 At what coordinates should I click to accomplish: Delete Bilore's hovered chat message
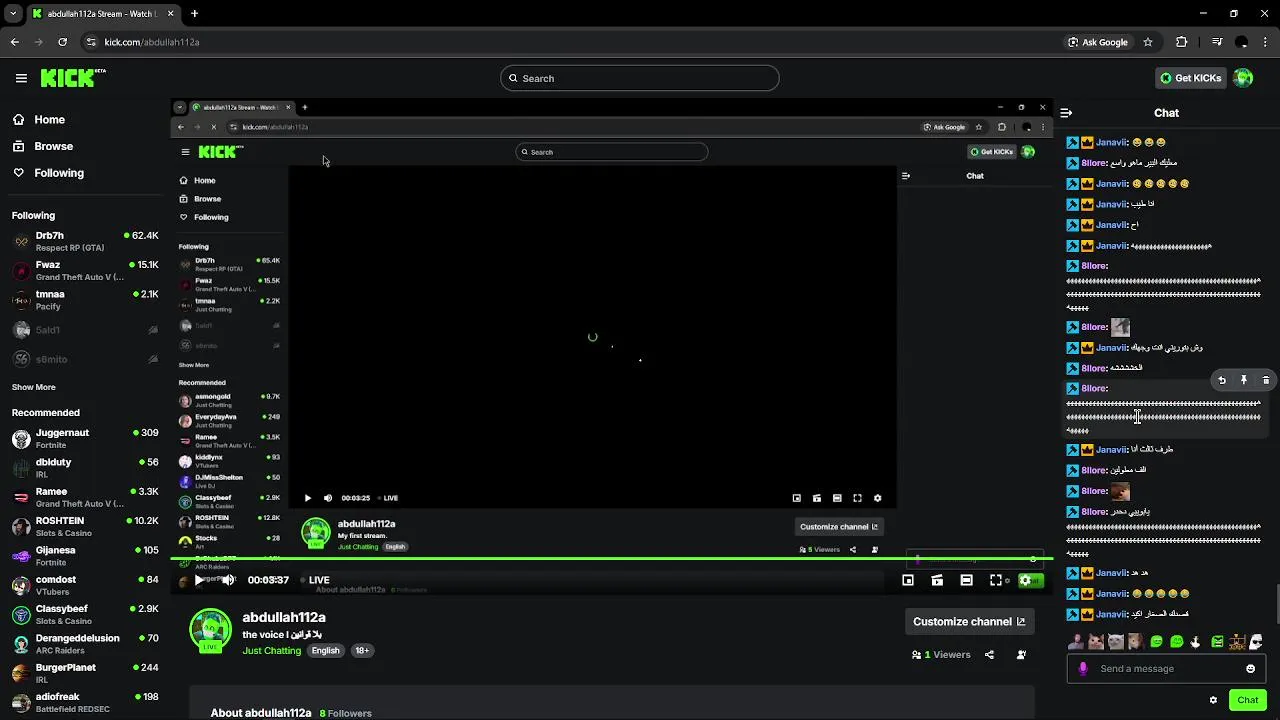1266,380
